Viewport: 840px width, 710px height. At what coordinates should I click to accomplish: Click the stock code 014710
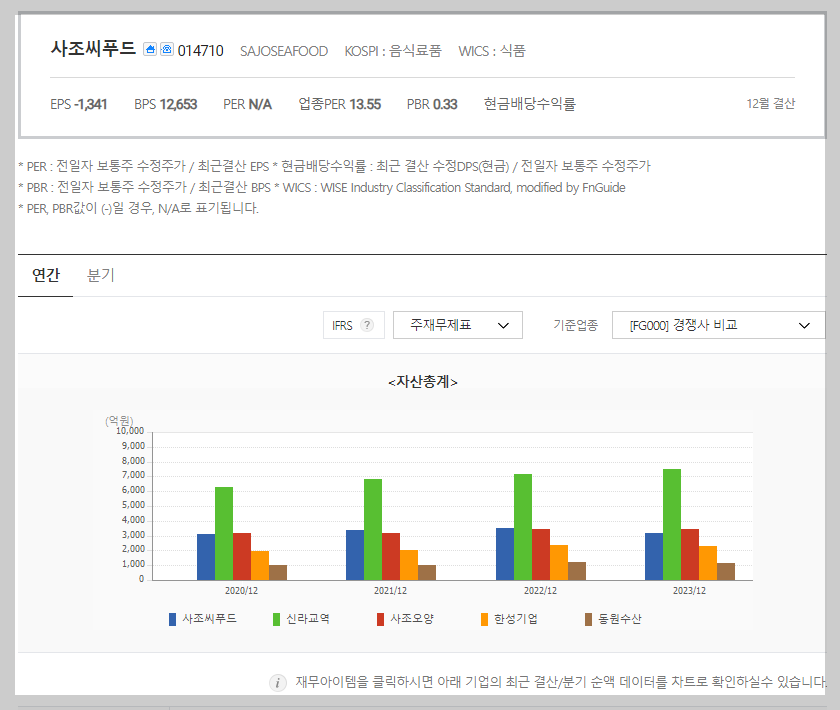(x=200, y=51)
